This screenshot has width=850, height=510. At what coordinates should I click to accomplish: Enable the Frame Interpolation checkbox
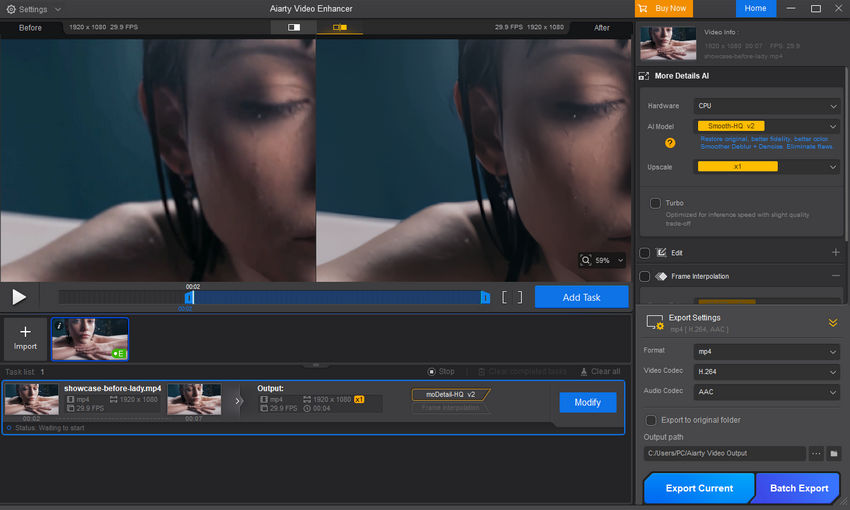point(645,276)
